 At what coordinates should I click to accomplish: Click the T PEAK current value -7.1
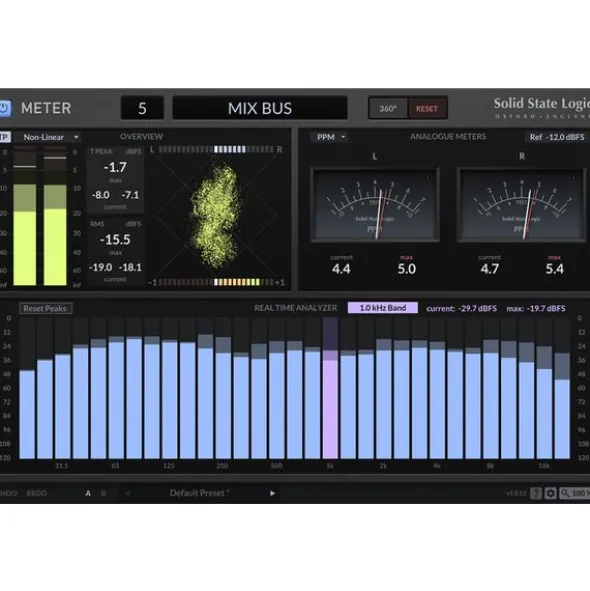pyautogui.click(x=130, y=195)
